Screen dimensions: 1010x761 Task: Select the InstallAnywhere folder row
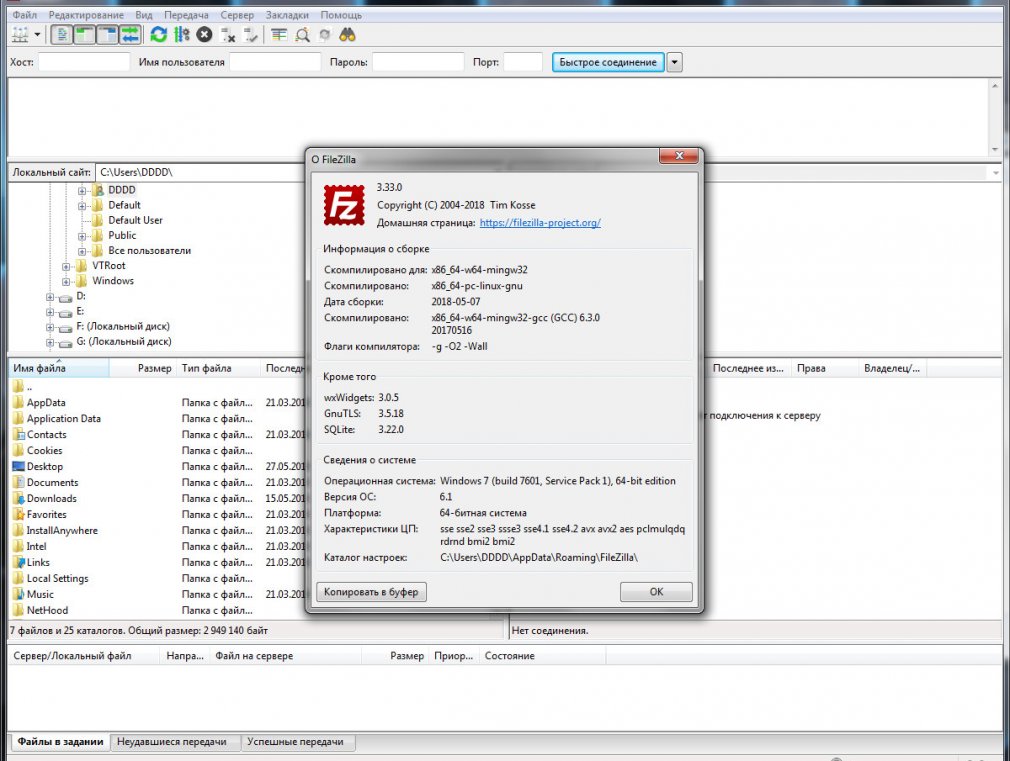[157, 530]
